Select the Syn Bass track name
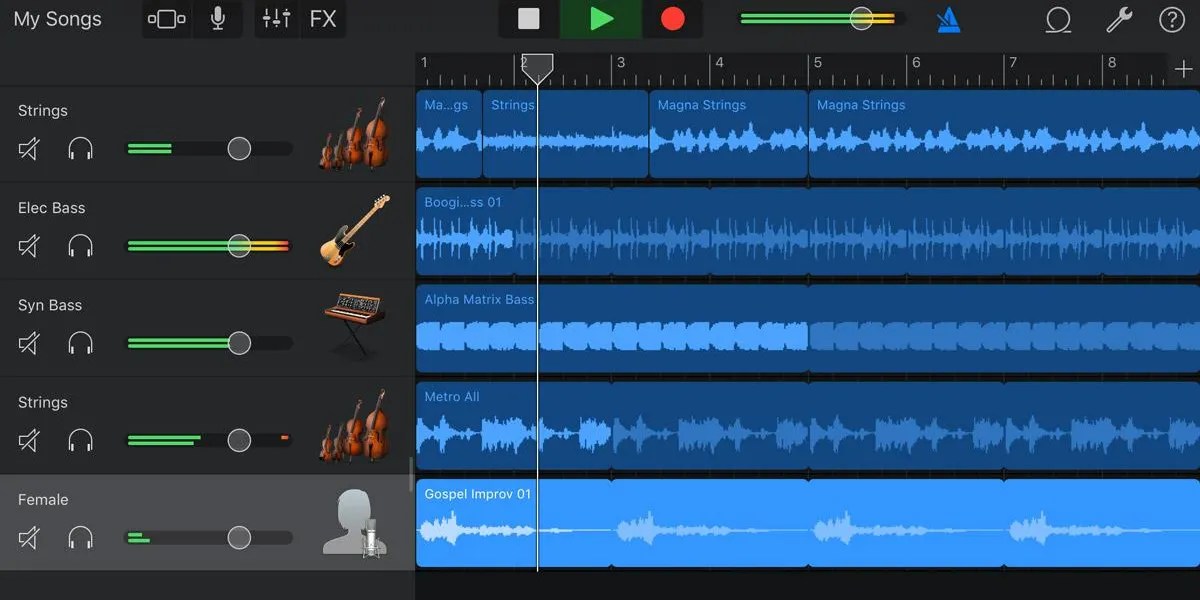This screenshot has width=1200, height=600. [50, 305]
